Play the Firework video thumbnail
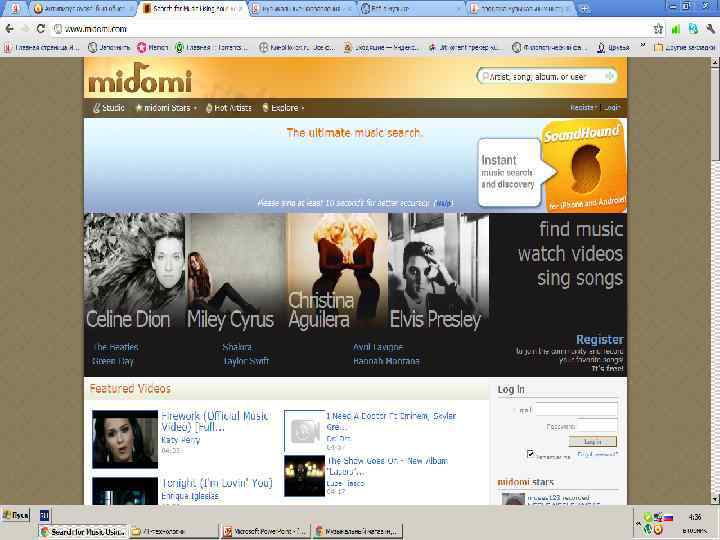 point(125,439)
